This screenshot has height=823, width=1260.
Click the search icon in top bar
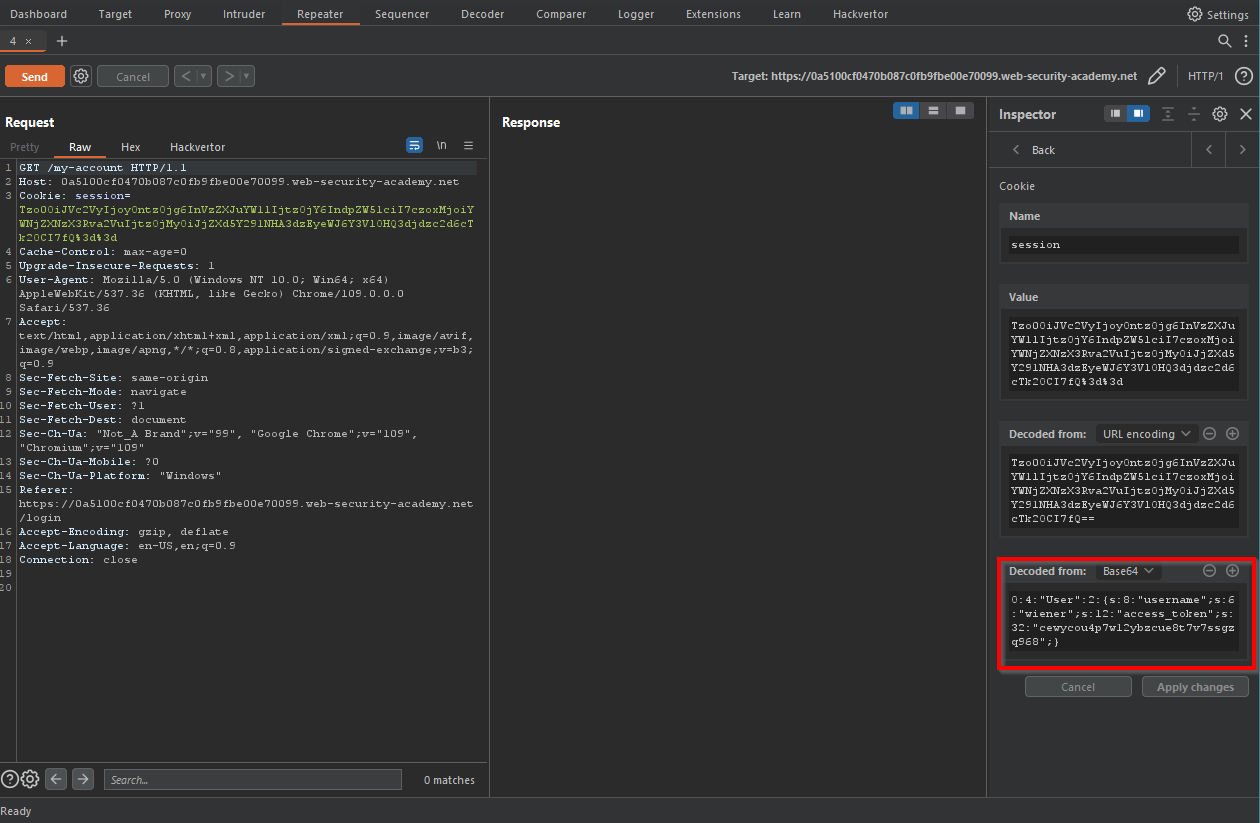pos(1224,41)
